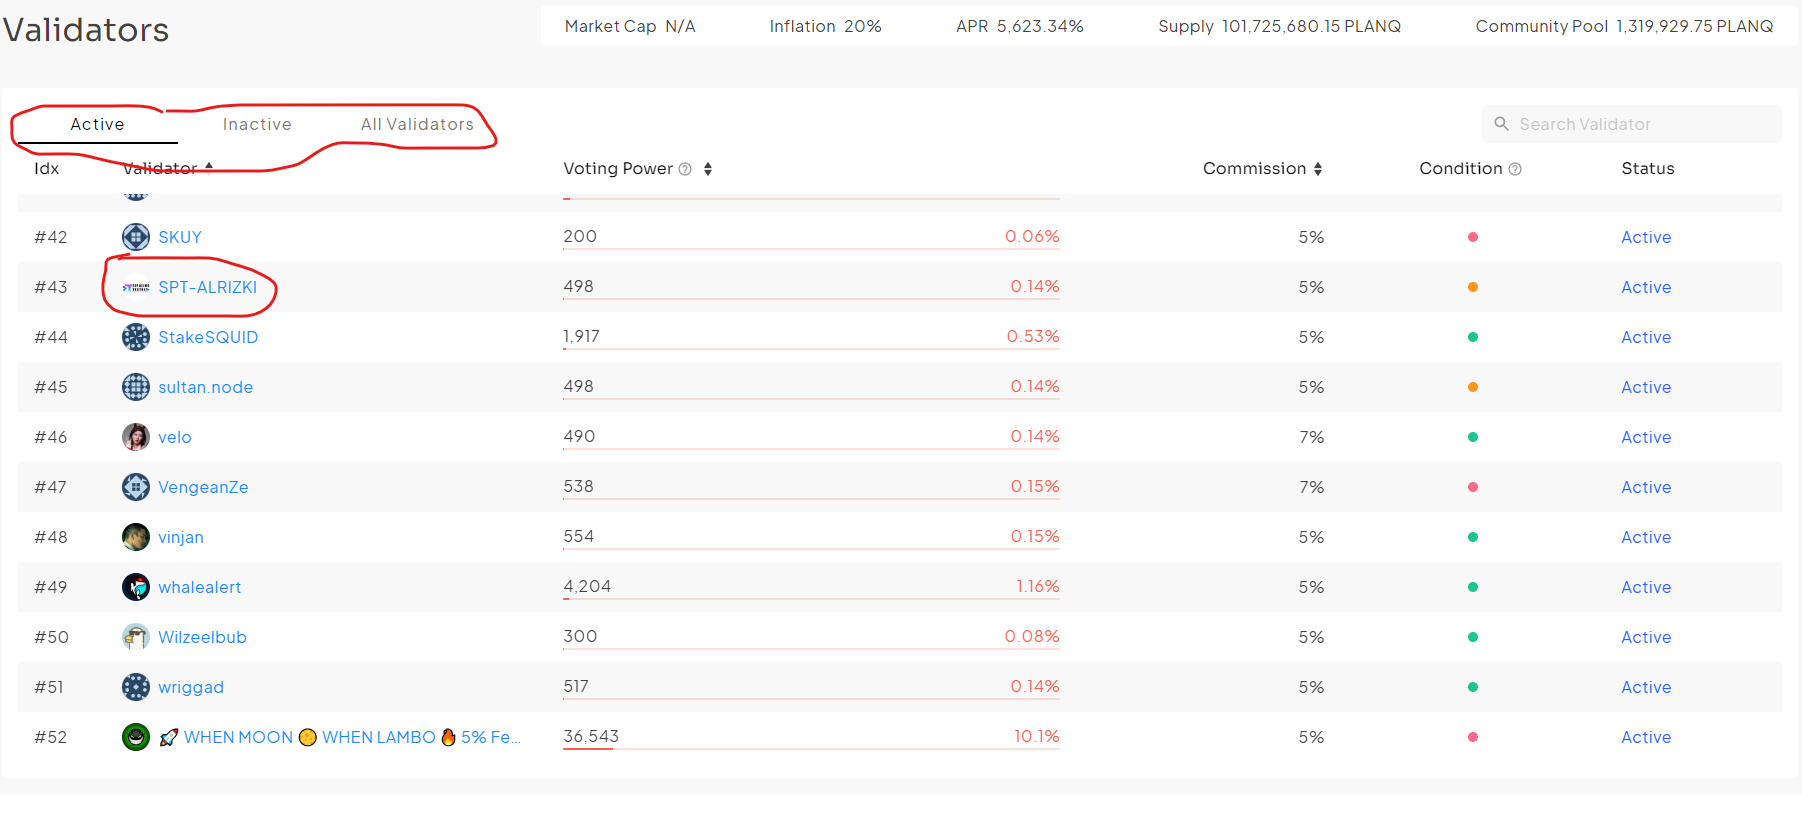Click the VengeanZe validator link
The width and height of the screenshot is (1802, 814).
pos(203,487)
